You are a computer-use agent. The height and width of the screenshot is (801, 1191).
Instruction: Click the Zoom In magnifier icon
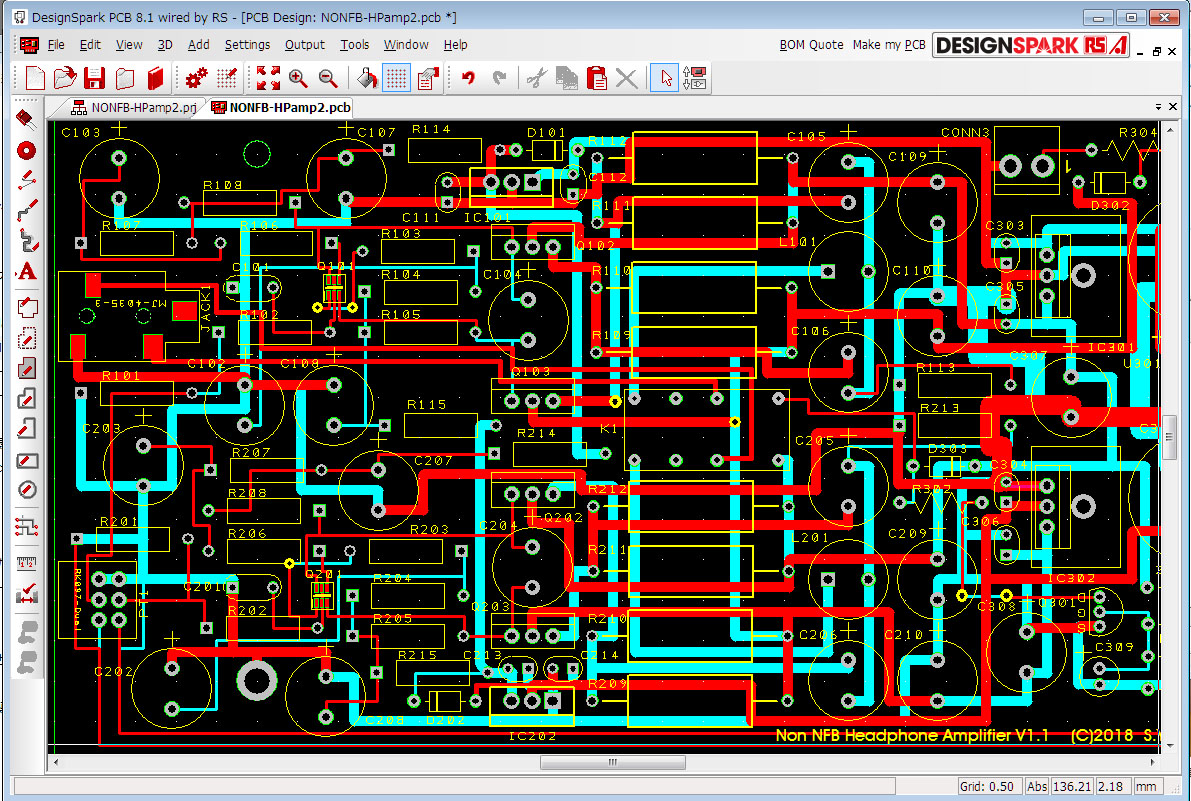(298, 78)
